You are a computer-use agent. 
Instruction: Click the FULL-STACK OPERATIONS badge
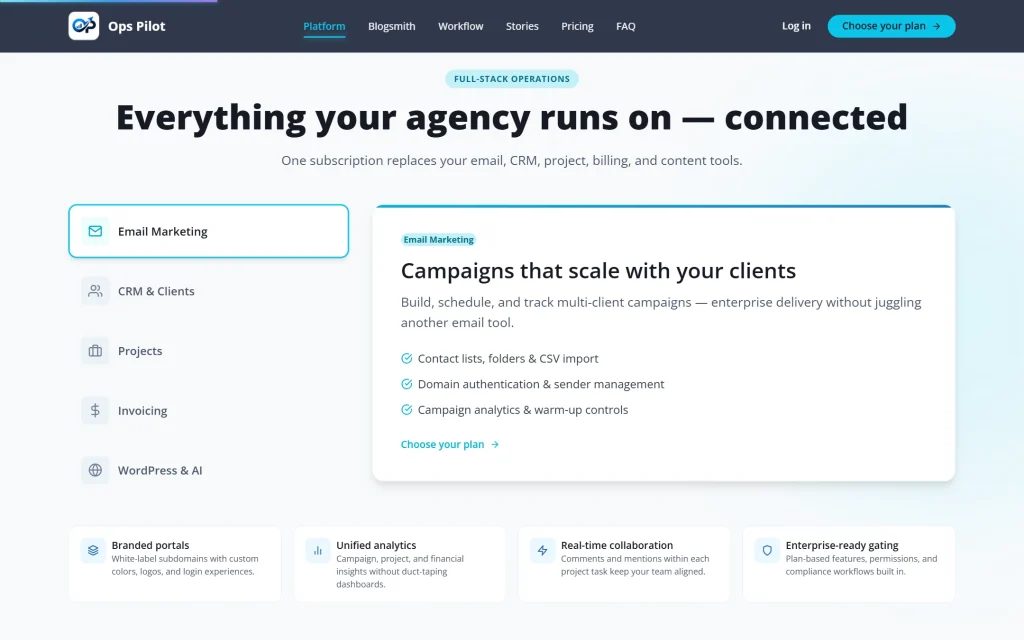point(512,79)
